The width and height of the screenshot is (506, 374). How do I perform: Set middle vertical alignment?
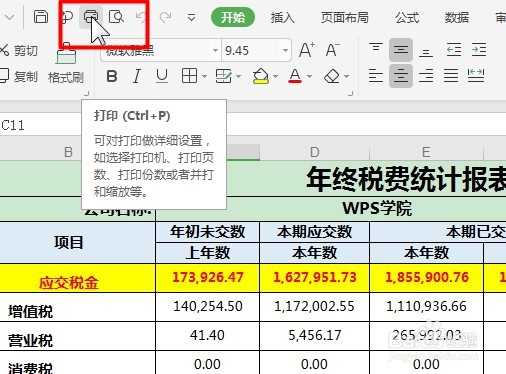coord(401,50)
